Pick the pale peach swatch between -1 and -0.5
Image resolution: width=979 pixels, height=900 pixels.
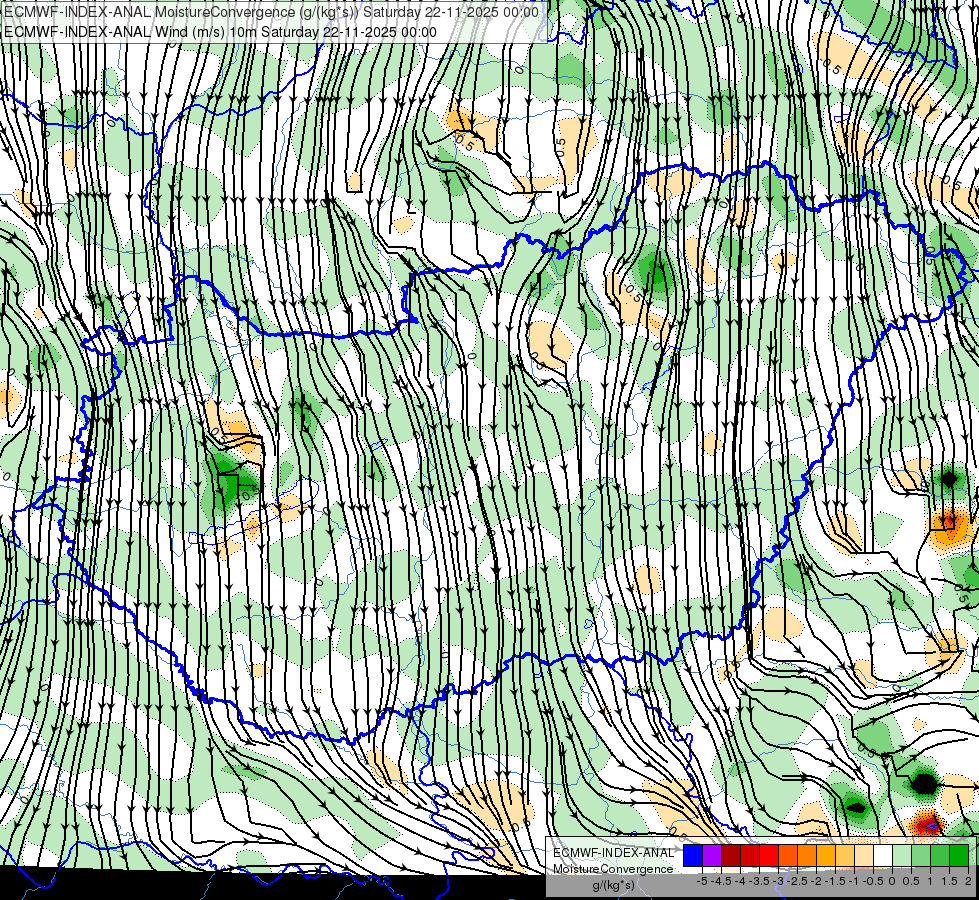(864, 856)
